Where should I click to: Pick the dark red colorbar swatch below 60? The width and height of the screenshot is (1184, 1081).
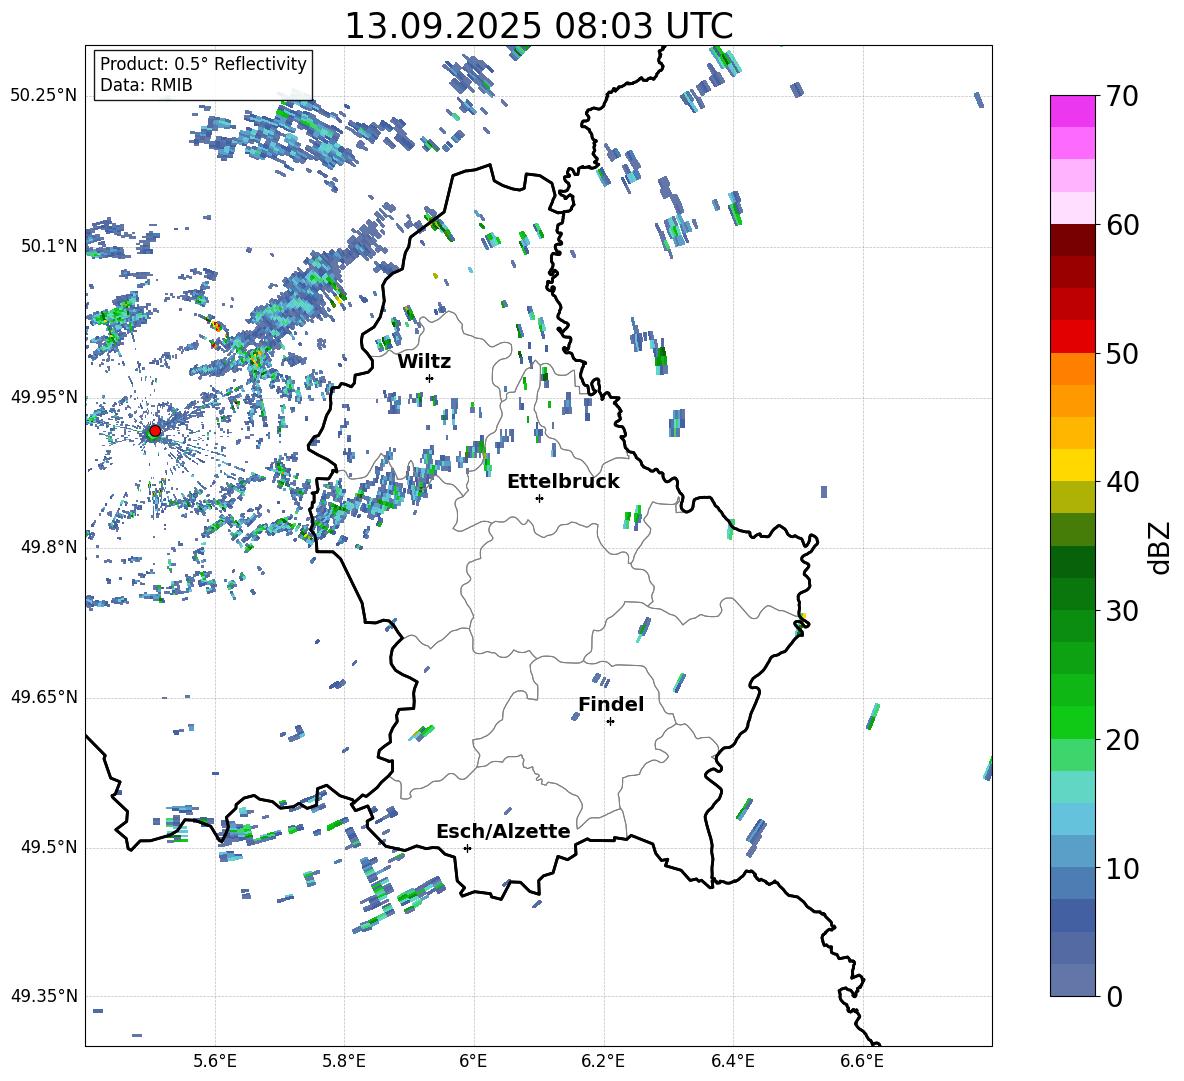click(1073, 240)
